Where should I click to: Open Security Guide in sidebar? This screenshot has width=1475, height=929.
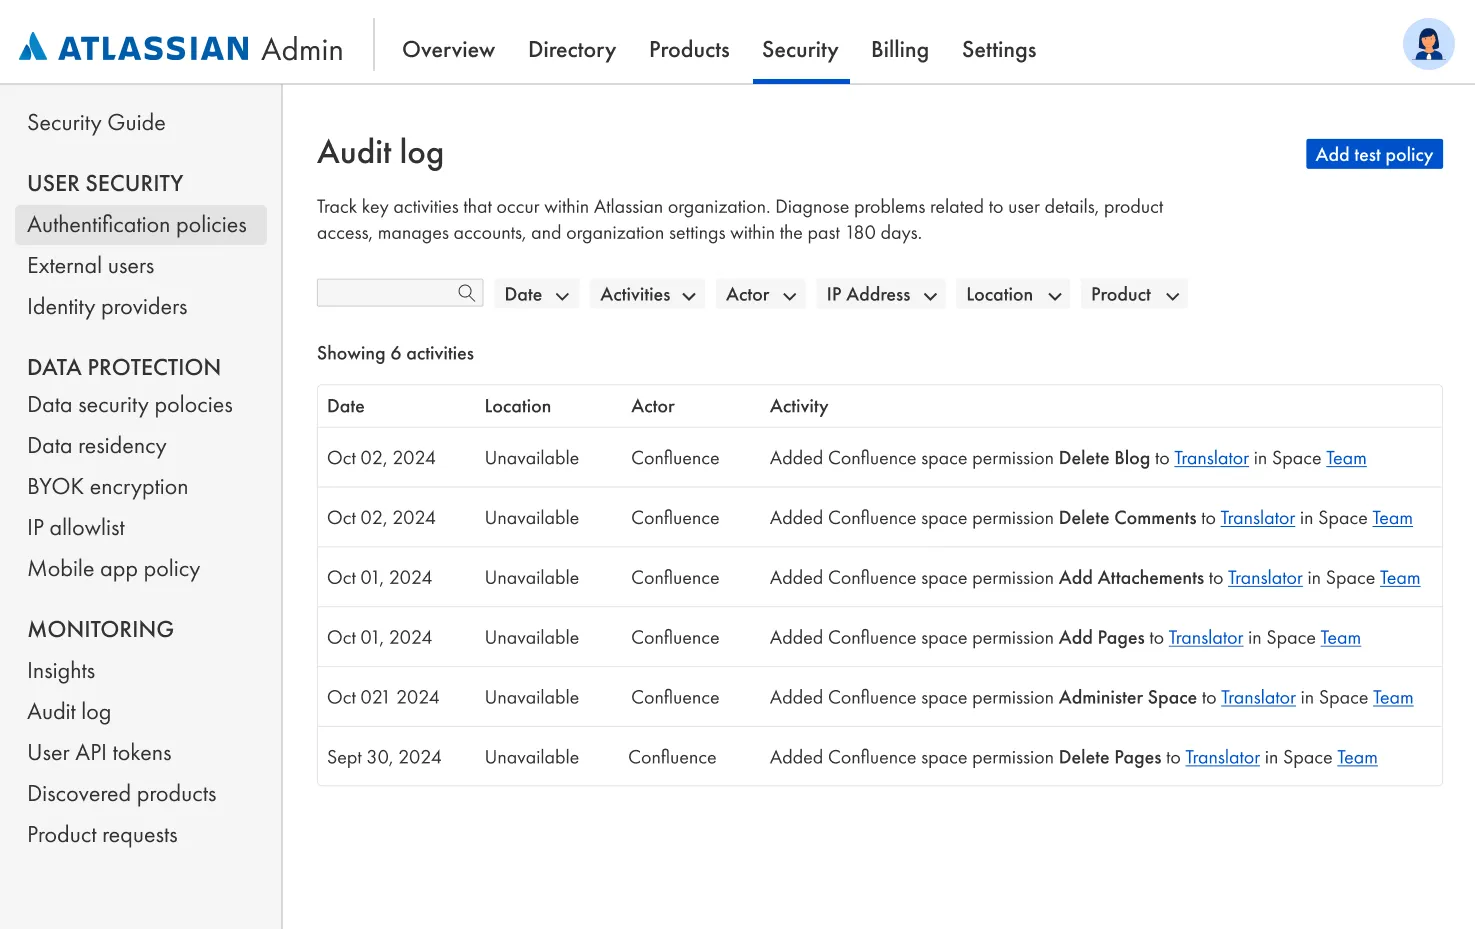[x=96, y=123]
